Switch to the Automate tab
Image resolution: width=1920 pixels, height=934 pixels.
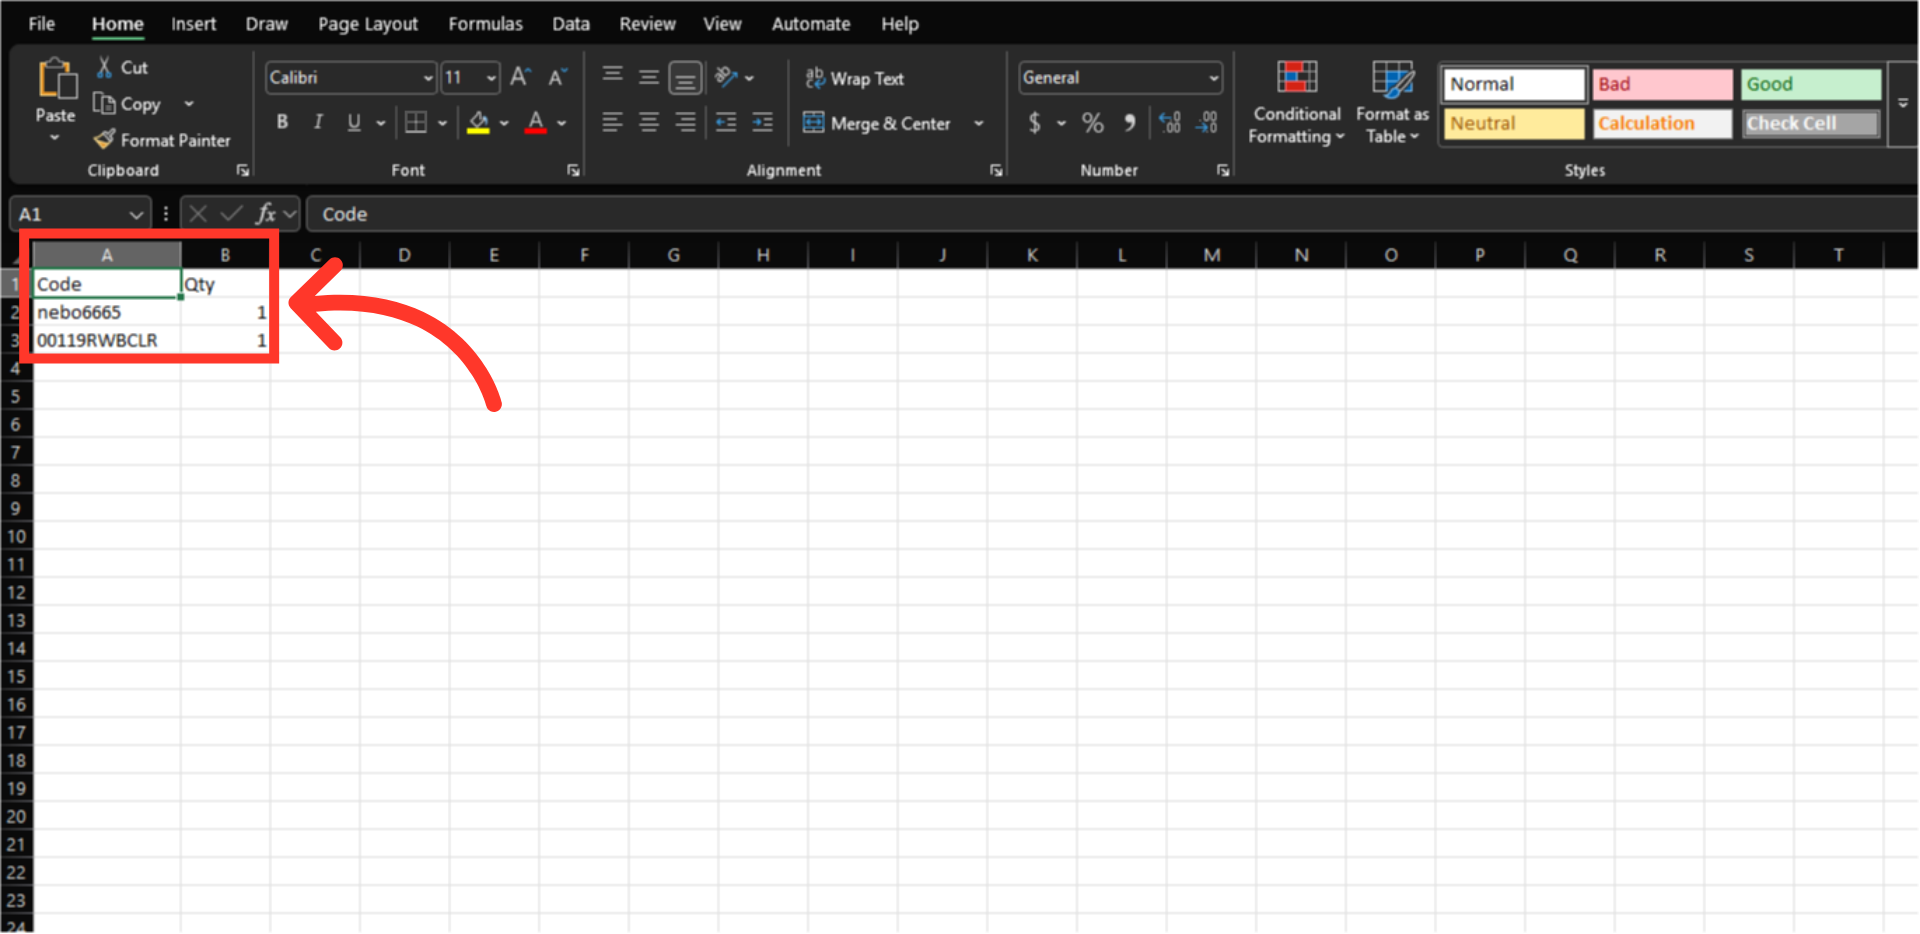coord(811,23)
